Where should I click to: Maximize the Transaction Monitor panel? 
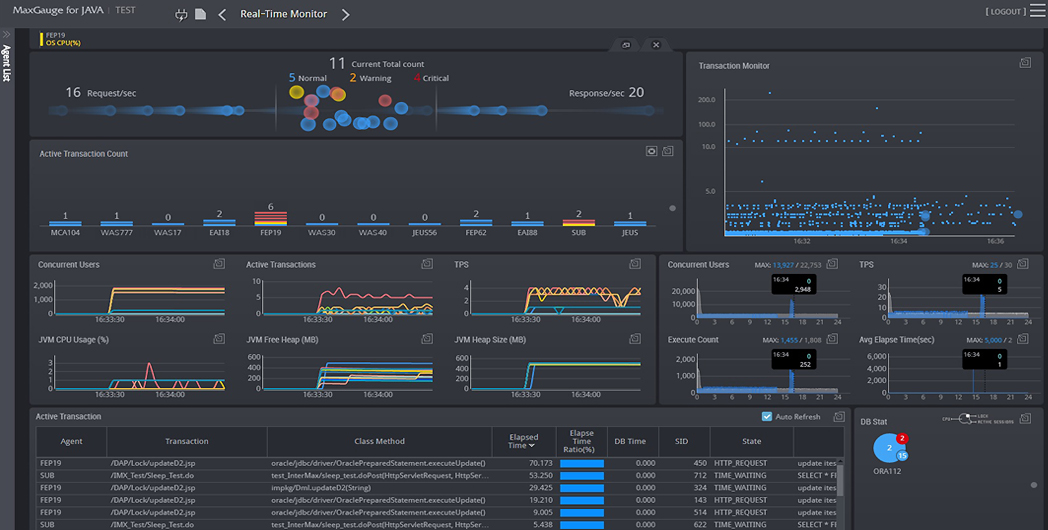[x=1025, y=63]
